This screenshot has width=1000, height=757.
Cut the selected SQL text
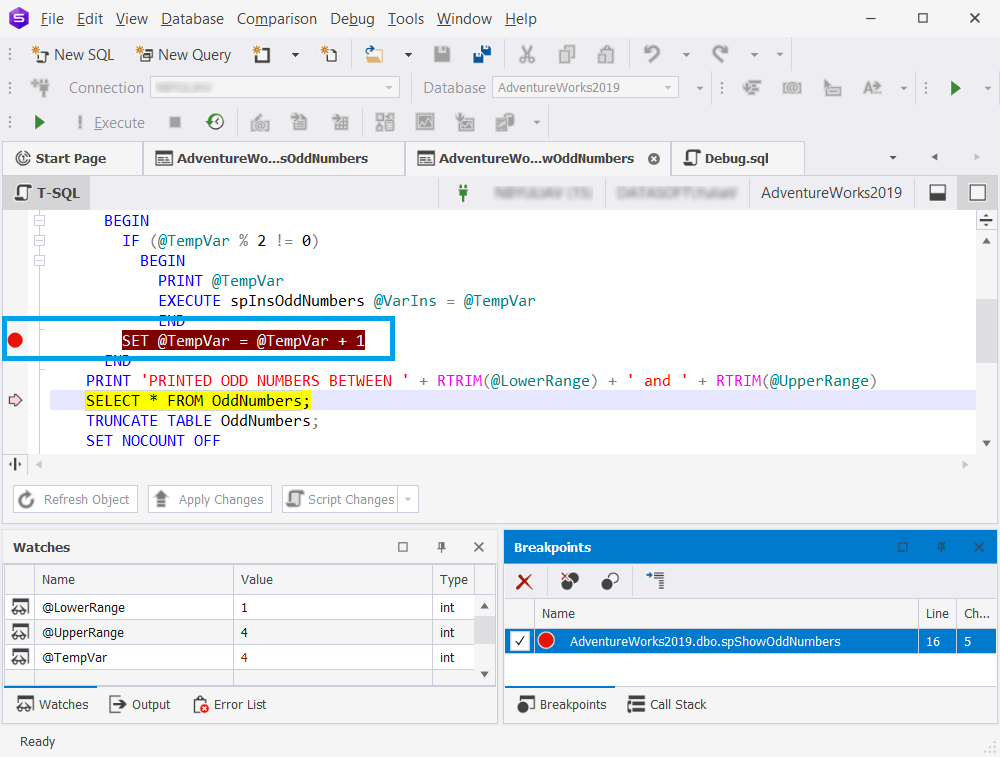[x=527, y=54]
